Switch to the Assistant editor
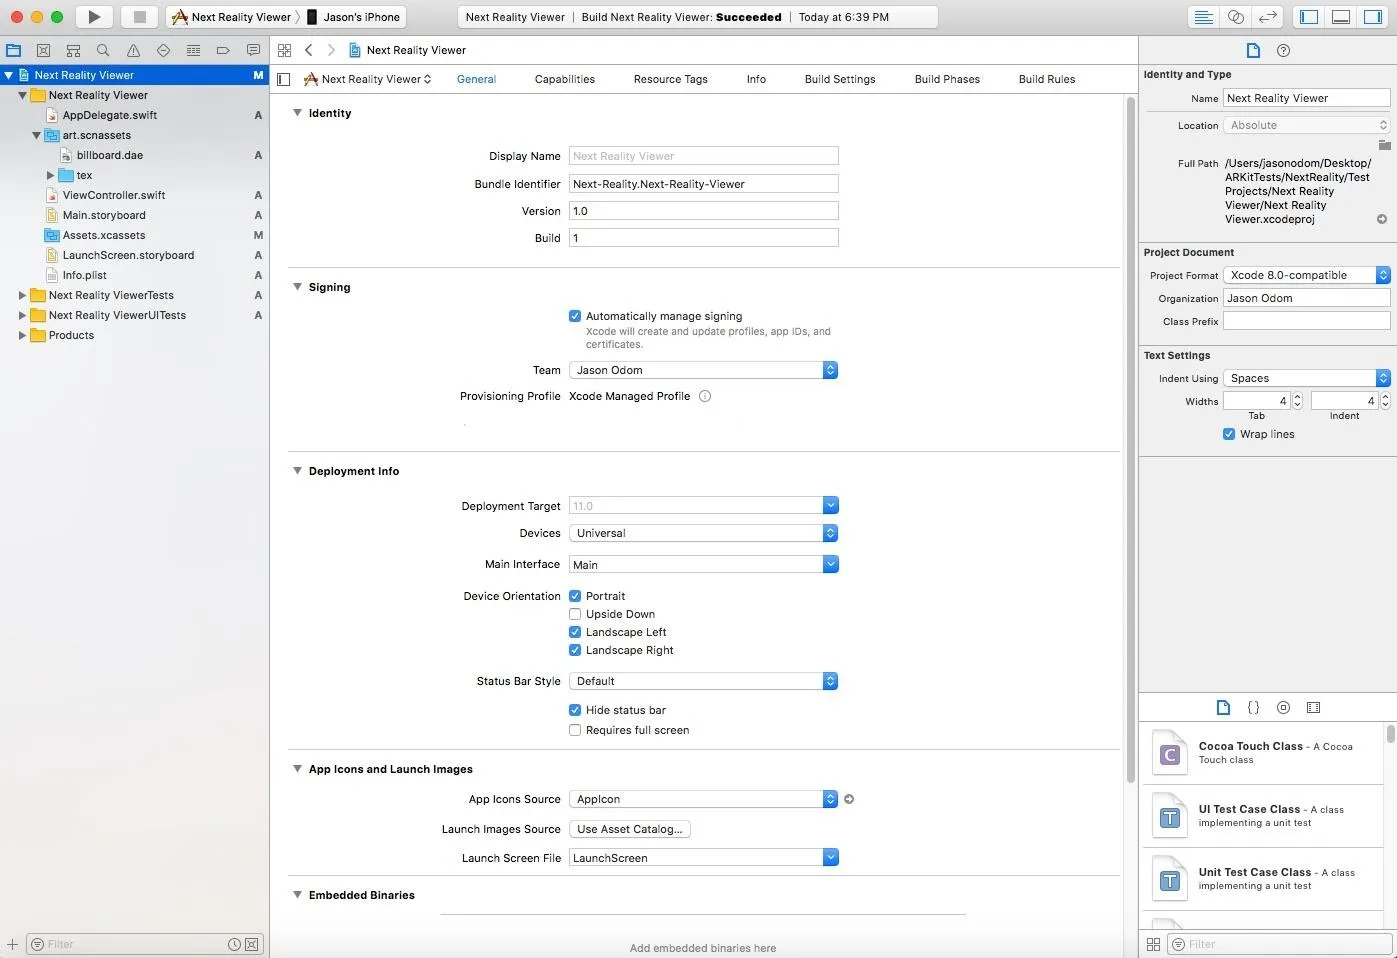The height and width of the screenshot is (958, 1397). click(1236, 16)
